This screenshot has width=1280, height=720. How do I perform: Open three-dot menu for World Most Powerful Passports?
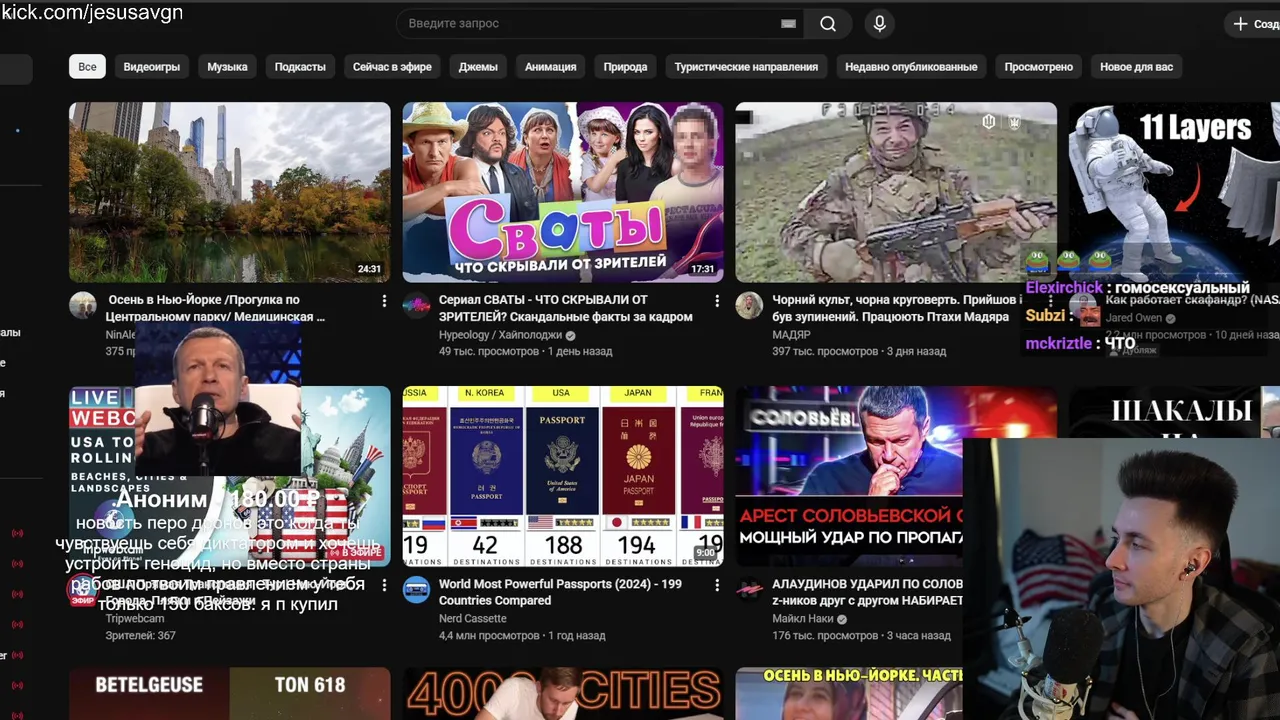tap(717, 585)
